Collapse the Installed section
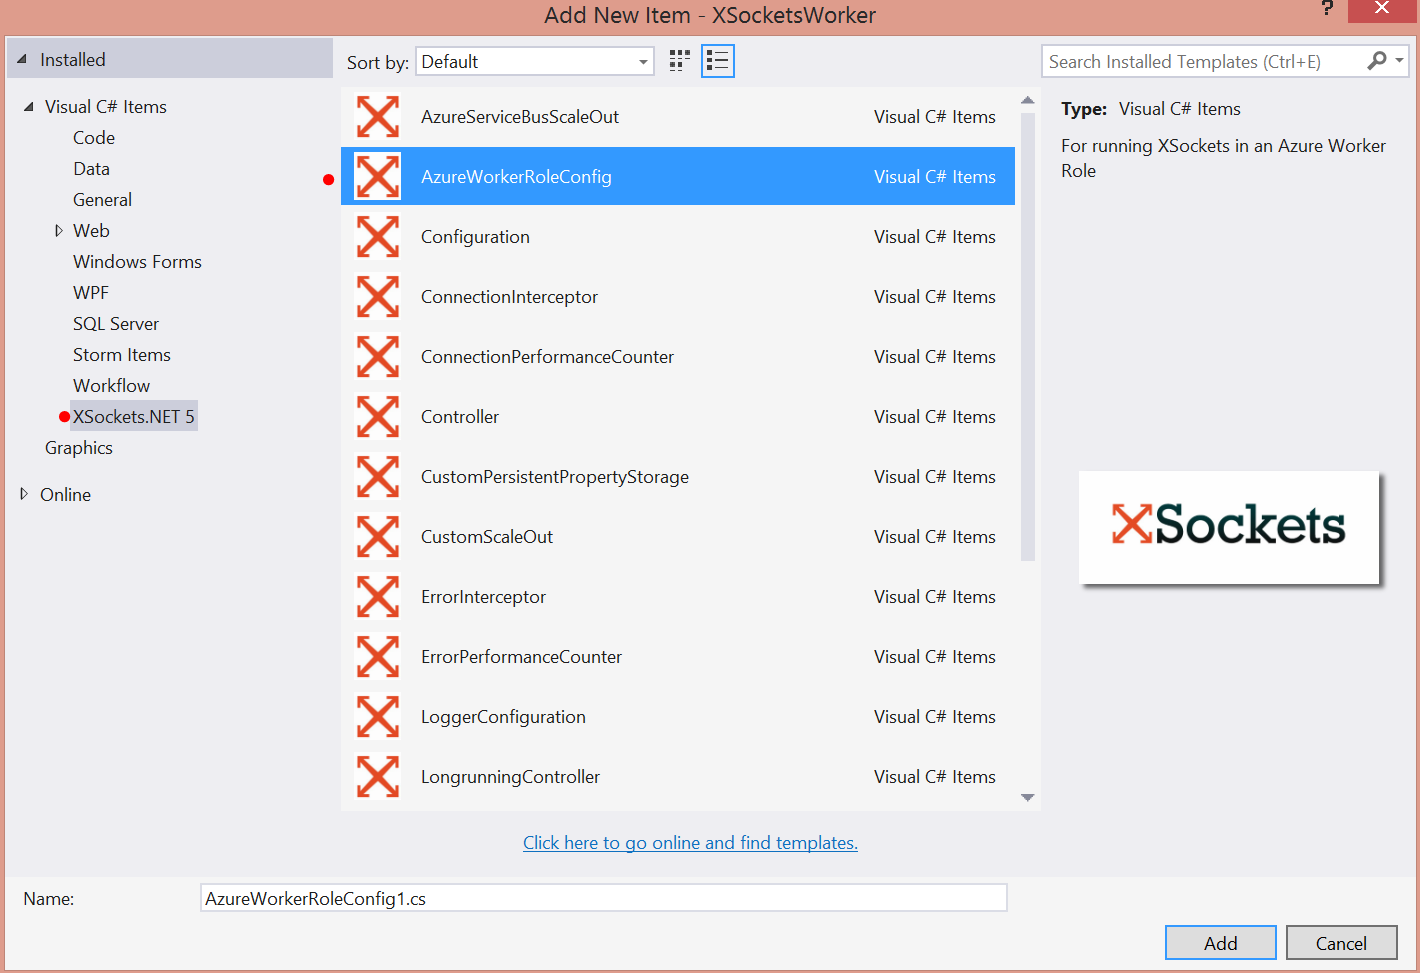 (22, 59)
